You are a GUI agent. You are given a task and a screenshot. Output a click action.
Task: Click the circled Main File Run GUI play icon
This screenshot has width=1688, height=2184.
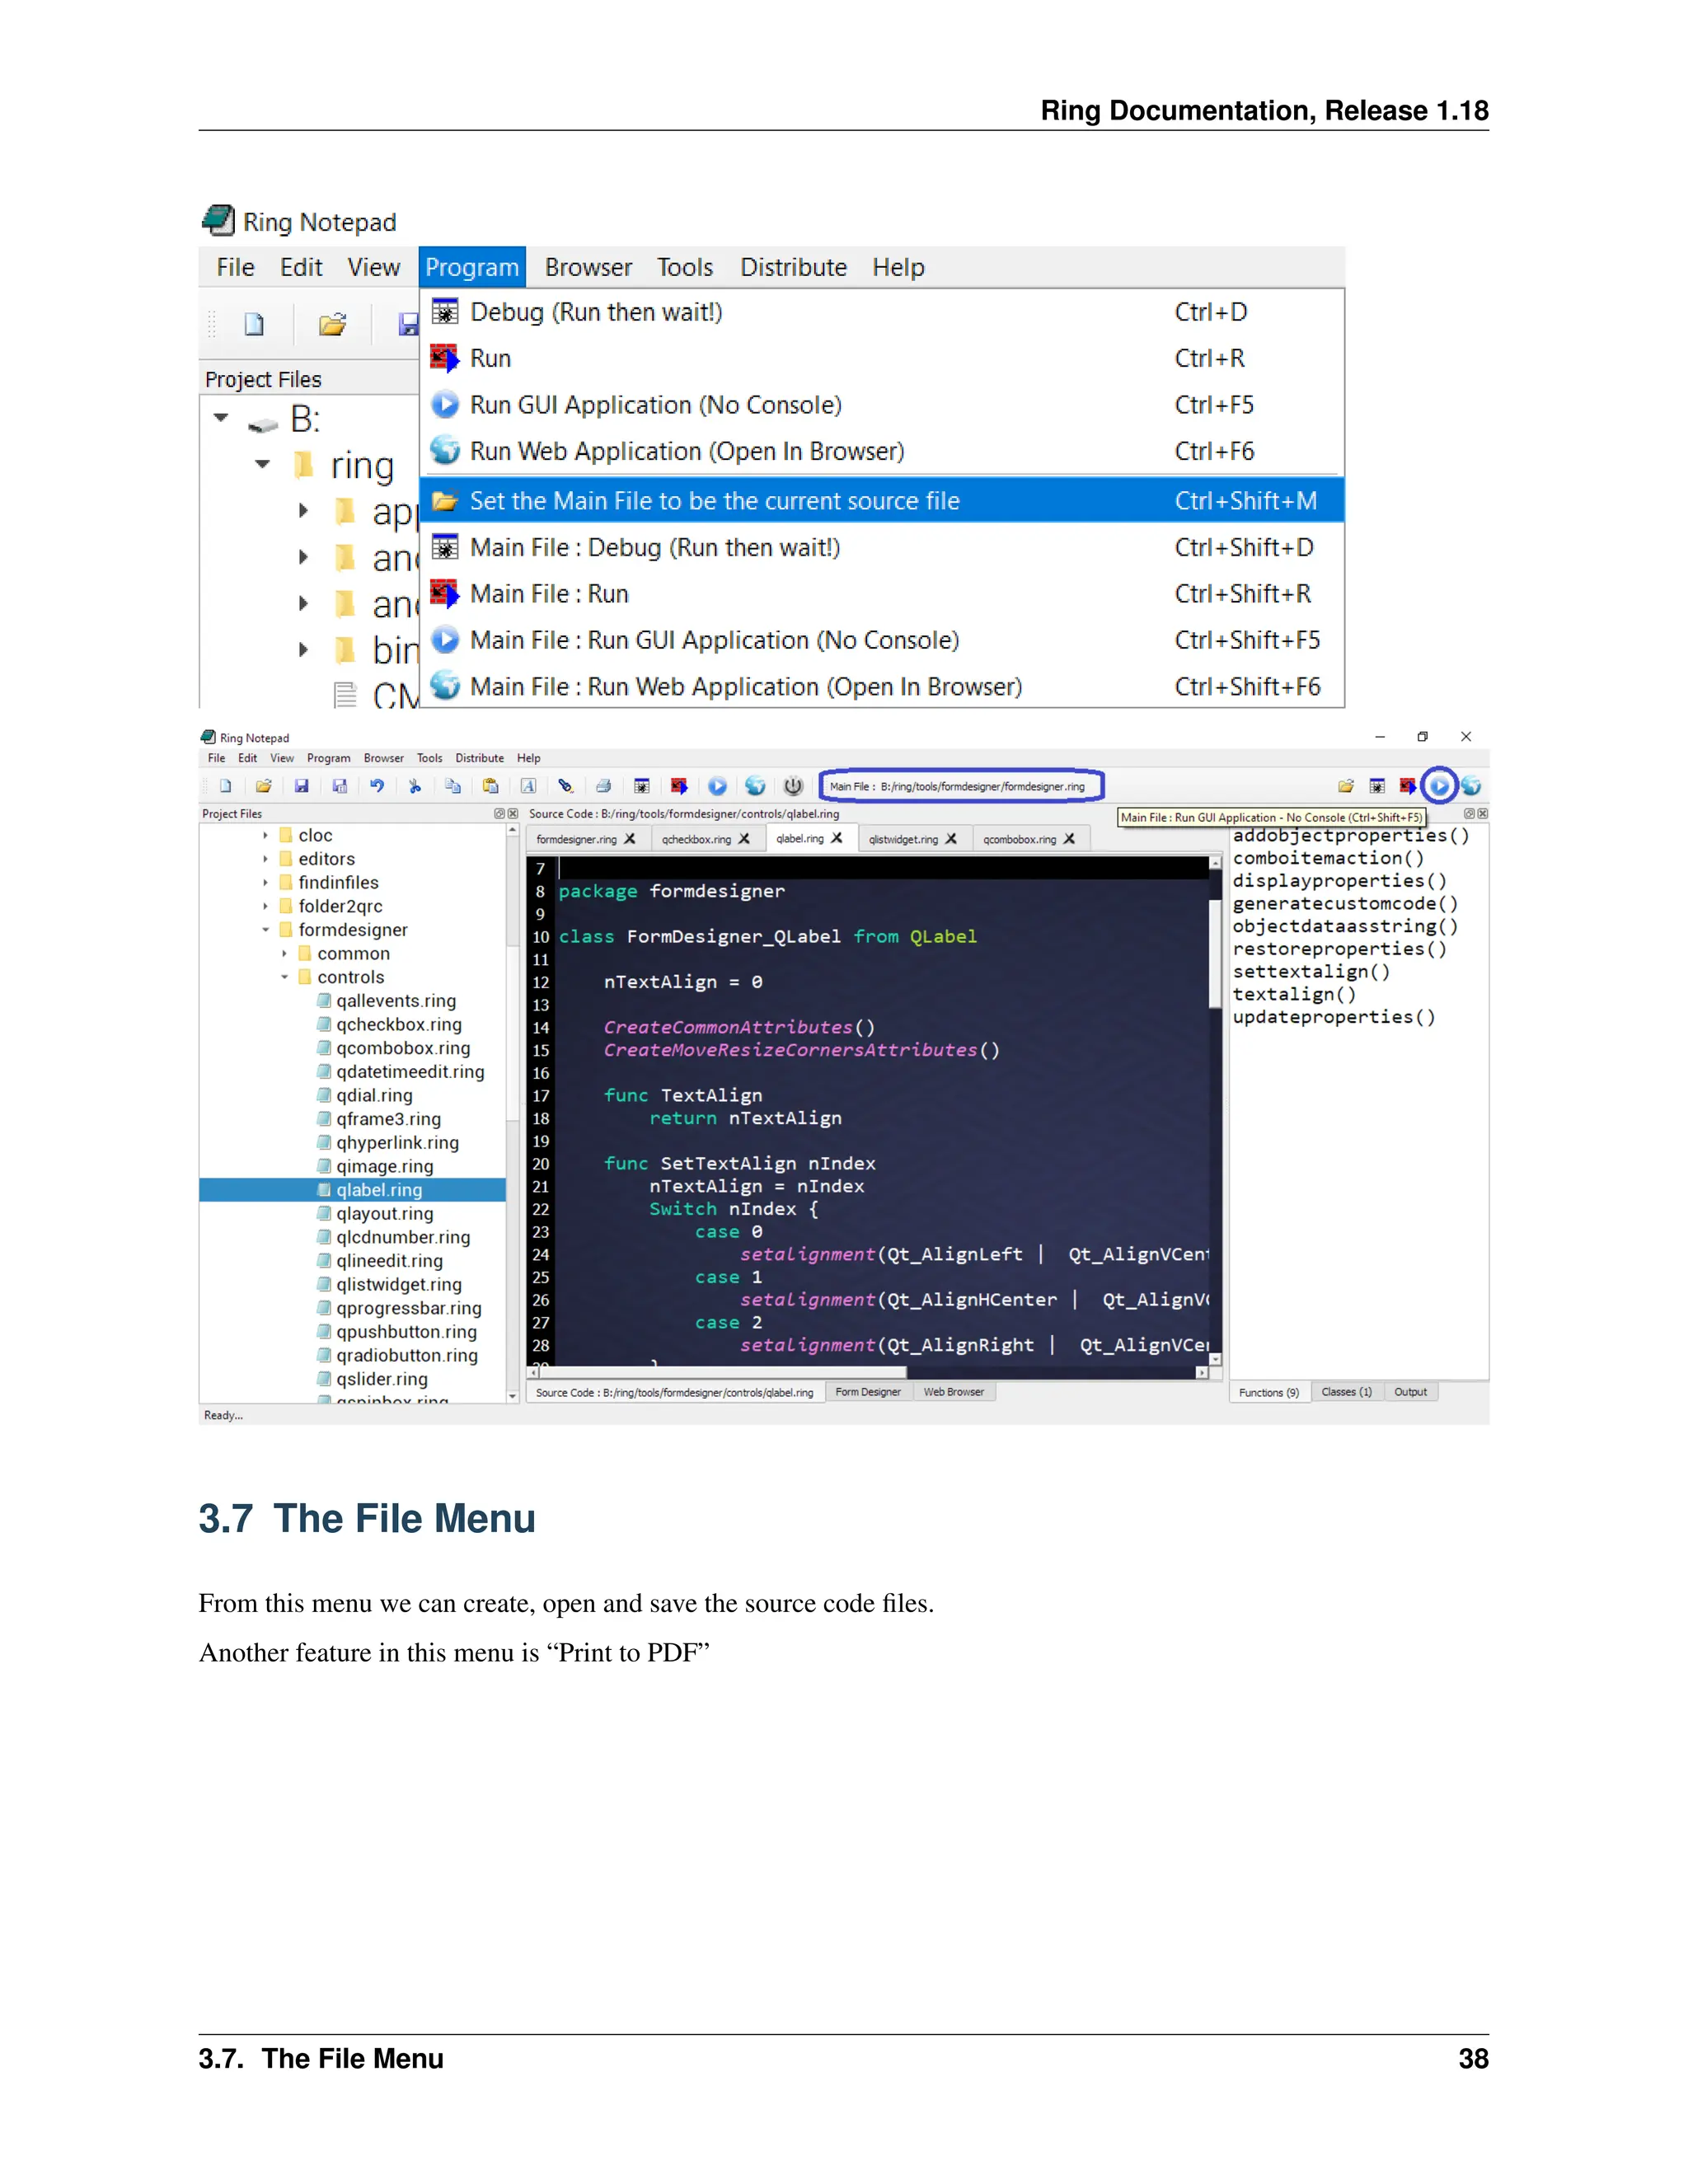coord(1439,786)
